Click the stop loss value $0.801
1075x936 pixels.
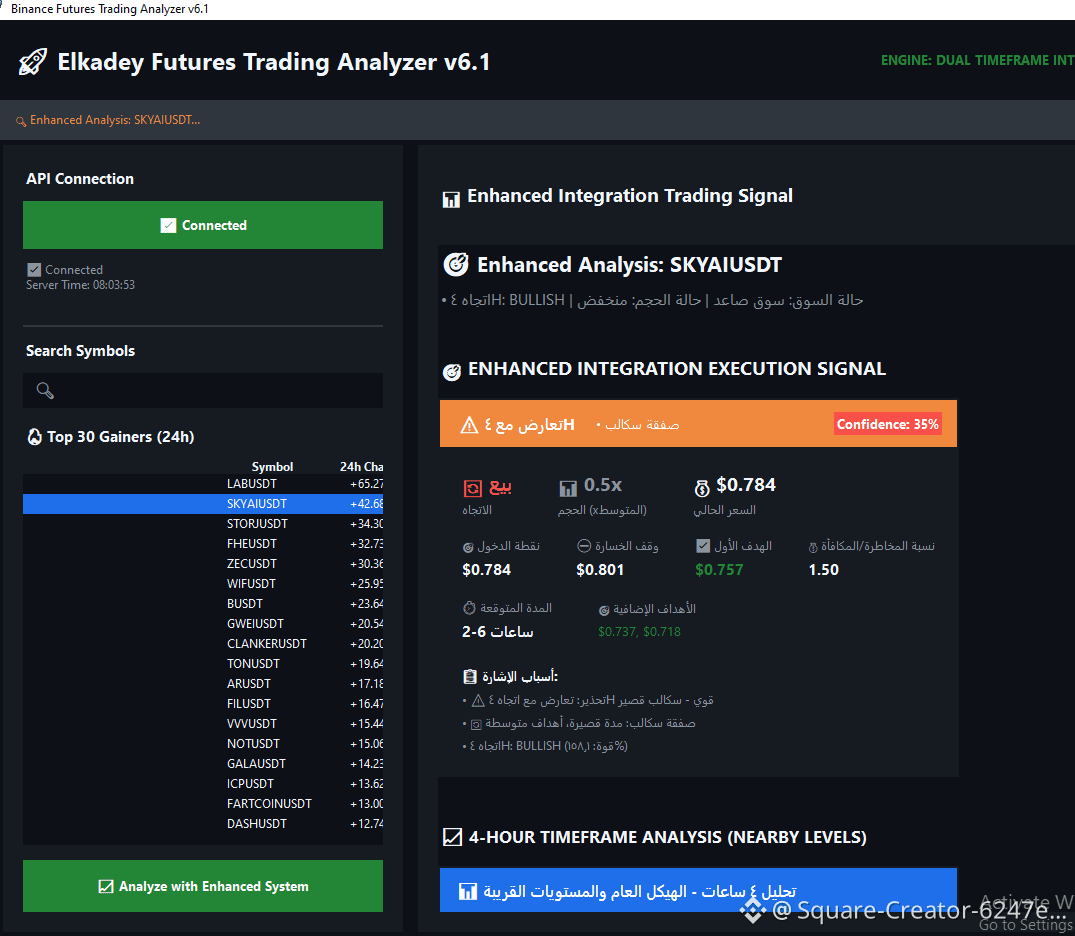pyautogui.click(x=600, y=570)
